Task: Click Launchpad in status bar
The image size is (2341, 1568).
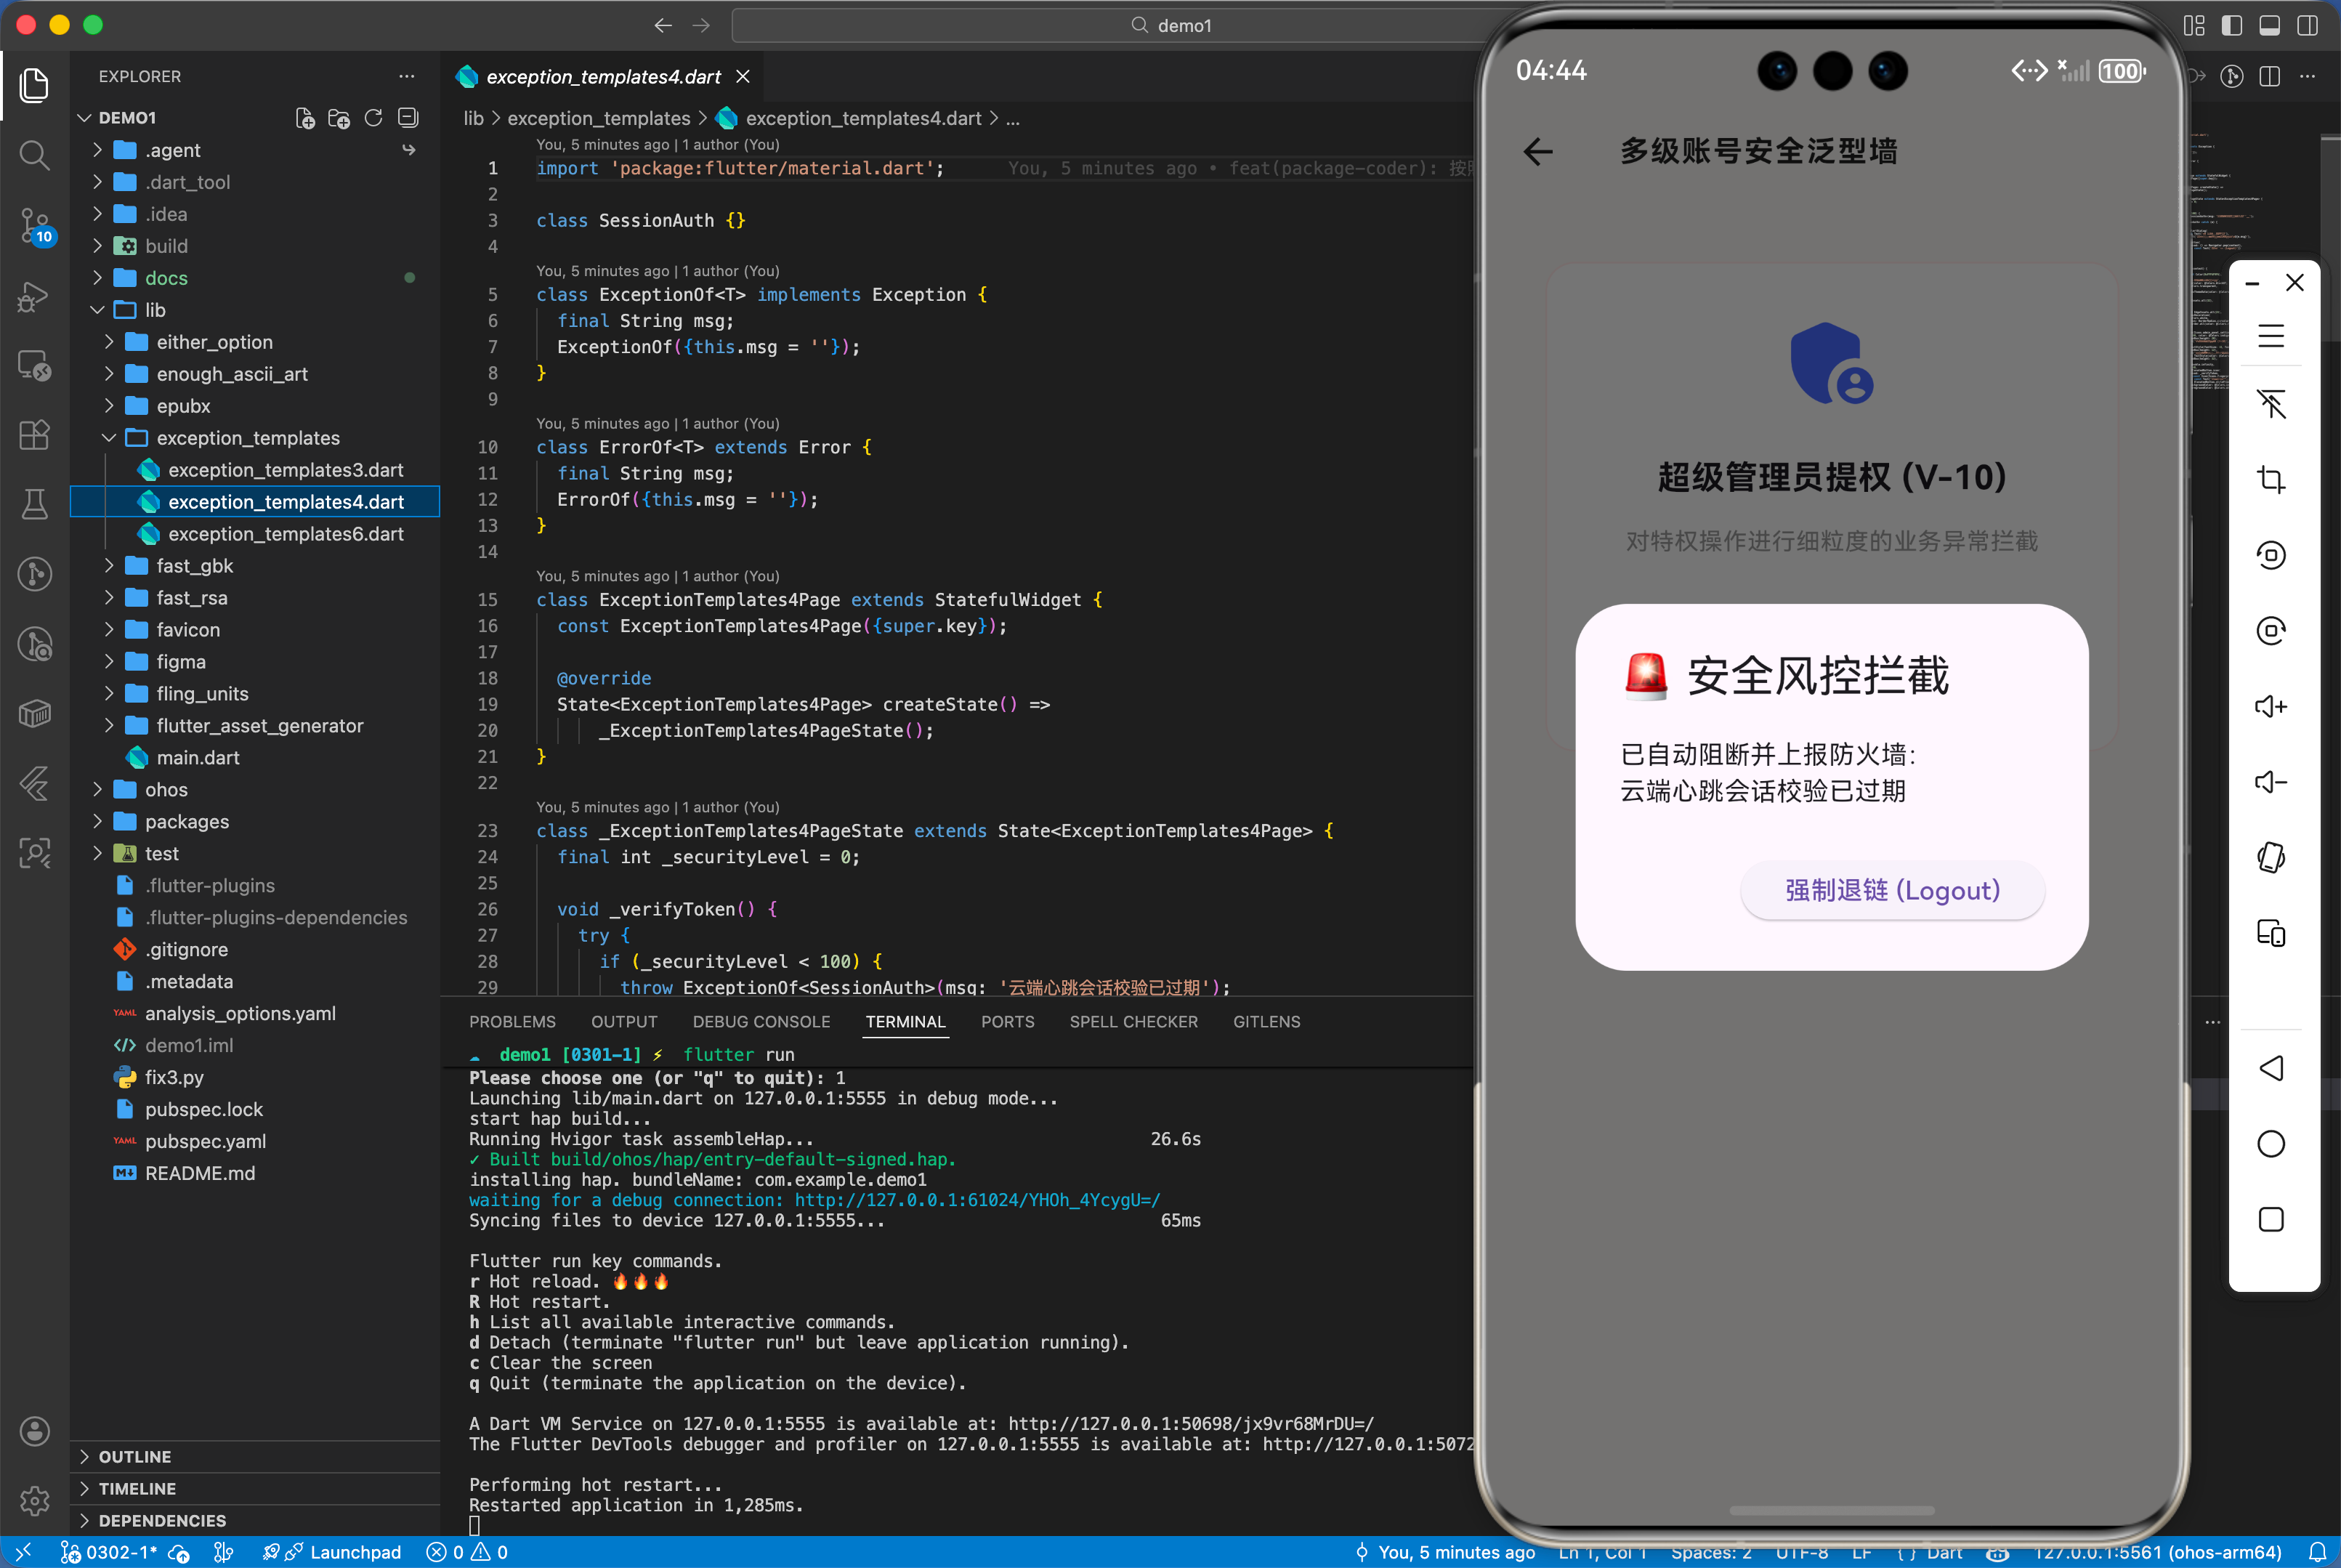Action: point(354,1552)
